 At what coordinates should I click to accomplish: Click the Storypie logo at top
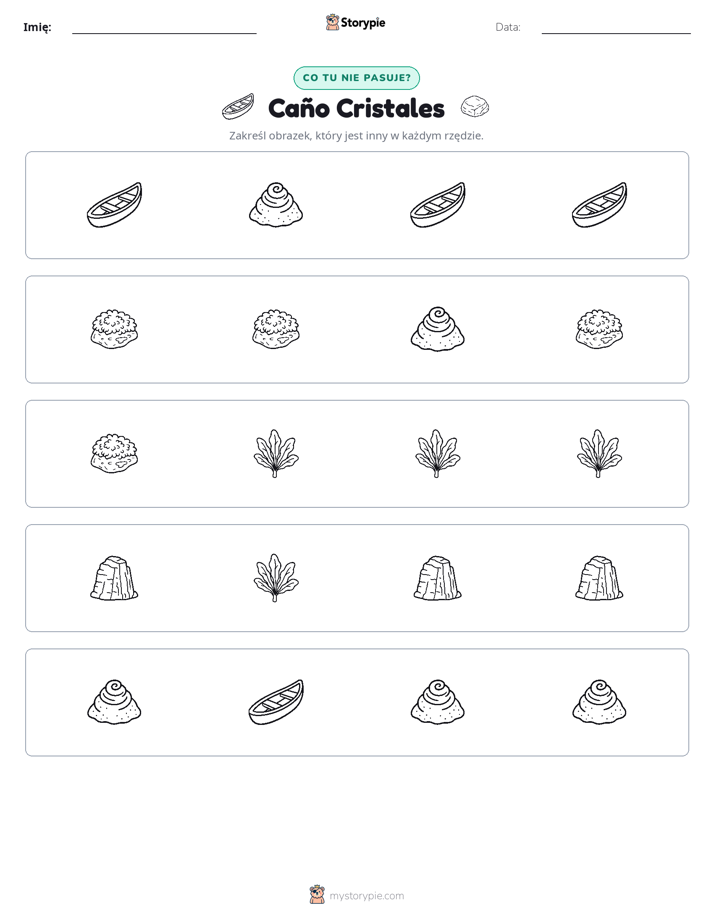click(x=355, y=22)
